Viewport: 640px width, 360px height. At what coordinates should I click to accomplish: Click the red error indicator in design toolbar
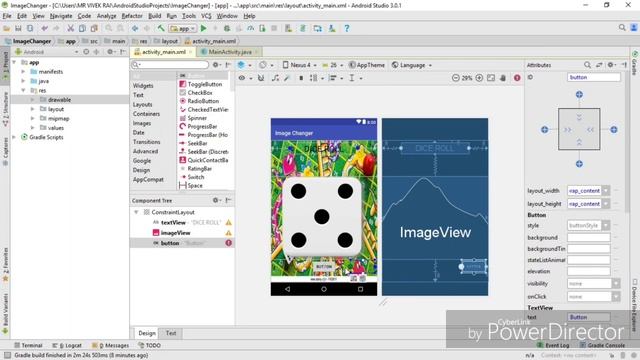tap(517, 78)
